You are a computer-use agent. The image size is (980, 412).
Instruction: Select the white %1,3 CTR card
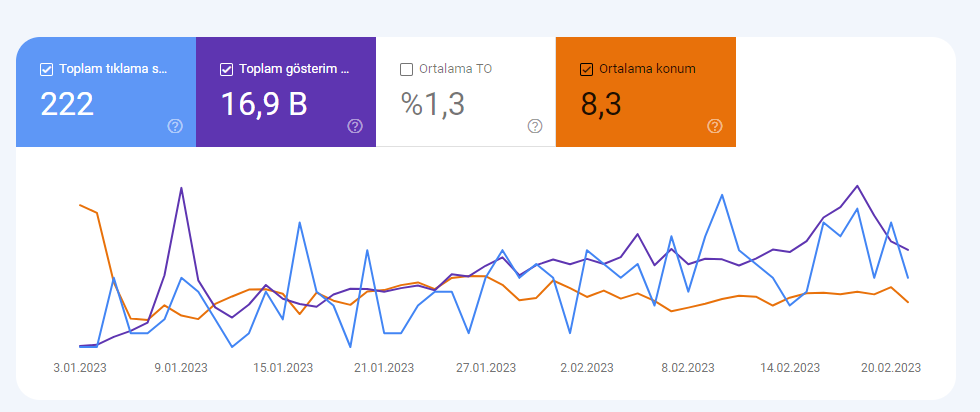click(x=466, y=92)
